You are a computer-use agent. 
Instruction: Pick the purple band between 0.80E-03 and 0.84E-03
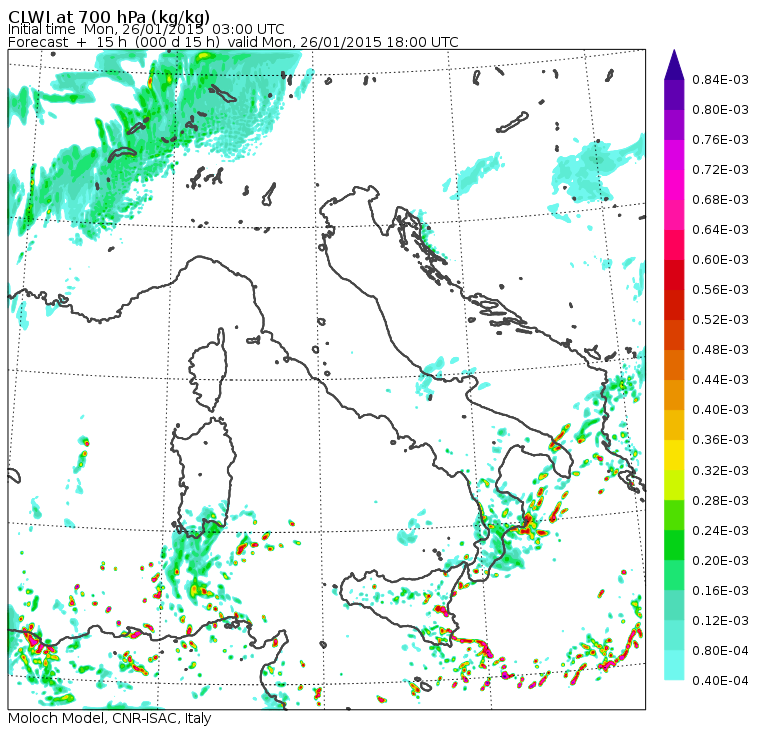[x=674, y=95]
